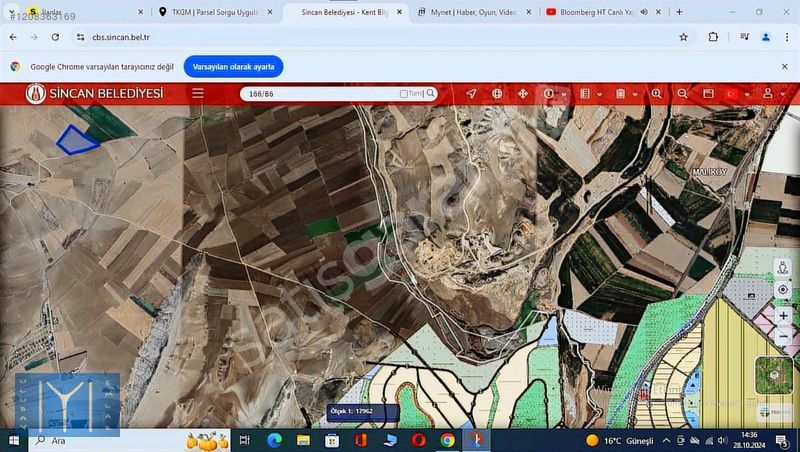Click the globe full extent icon

[x=497, y=93]
